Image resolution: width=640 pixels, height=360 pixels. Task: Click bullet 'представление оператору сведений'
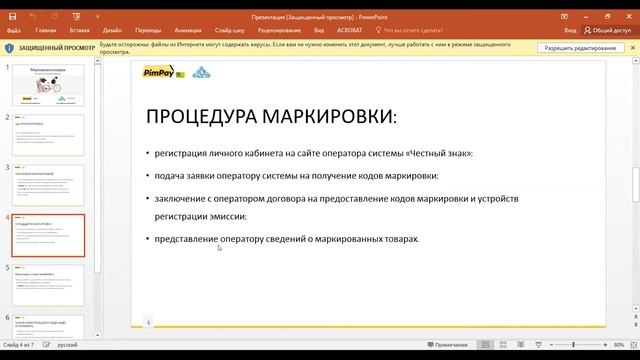[x=287, y=239]
